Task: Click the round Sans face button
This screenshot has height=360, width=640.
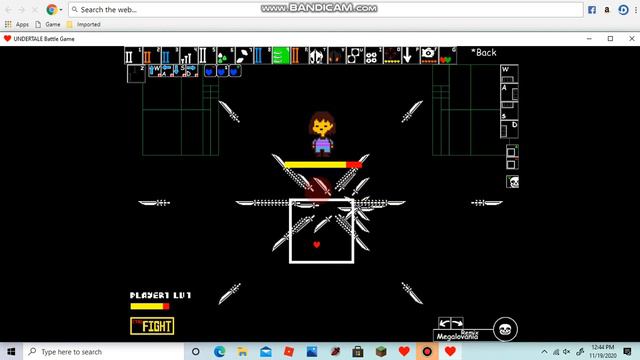Action: 505,329
